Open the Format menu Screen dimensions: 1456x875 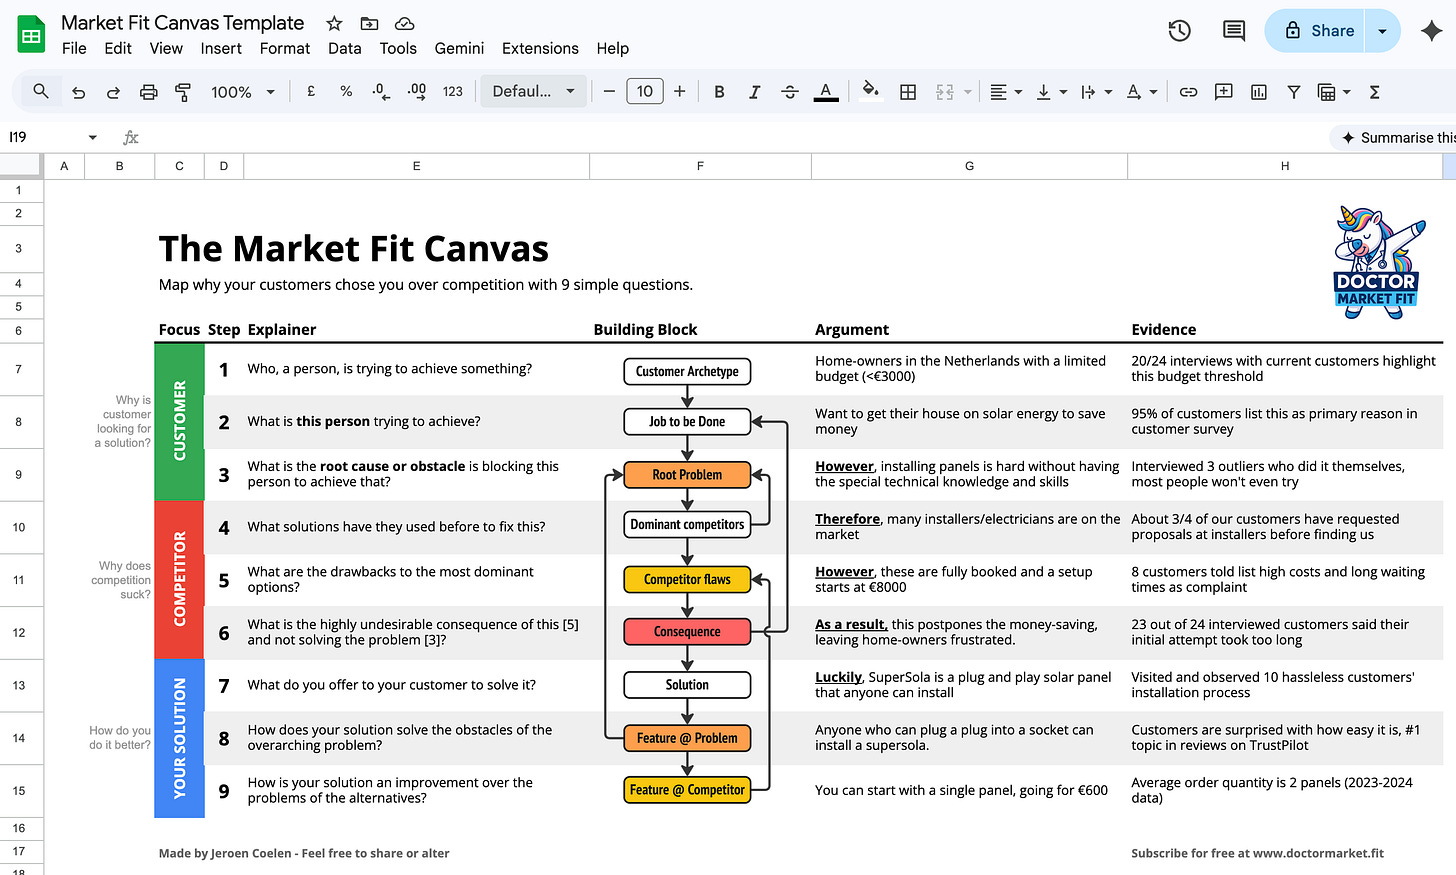pos(285,48)
